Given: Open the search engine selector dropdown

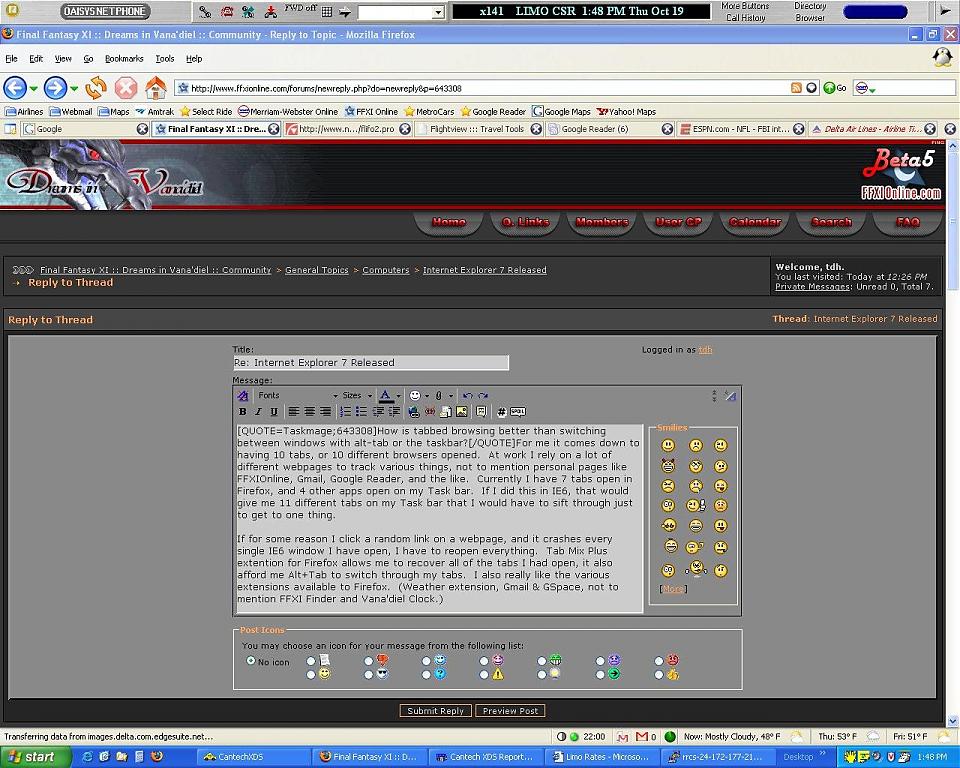Looking at the screenshot, I should coord(865,88).
